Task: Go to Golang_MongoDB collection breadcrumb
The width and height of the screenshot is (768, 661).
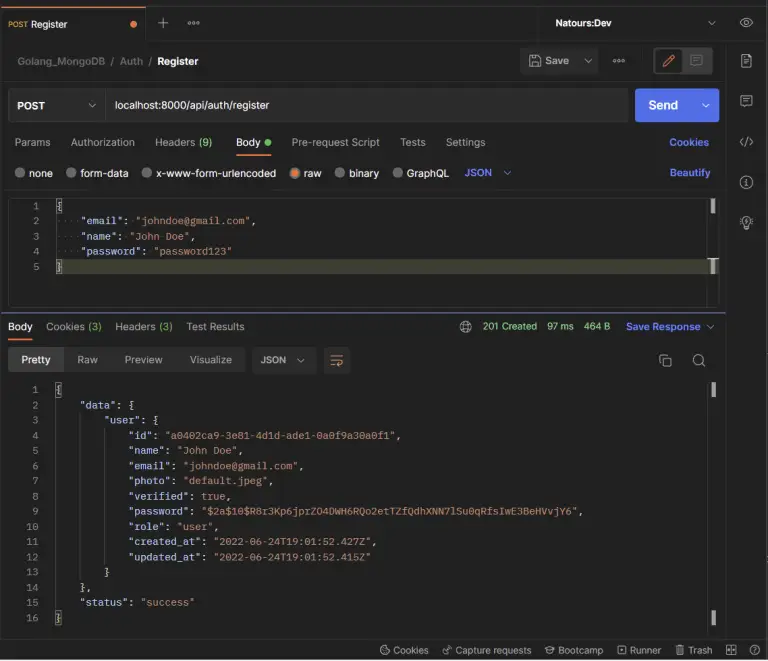Action: click(x=61, y=61)
